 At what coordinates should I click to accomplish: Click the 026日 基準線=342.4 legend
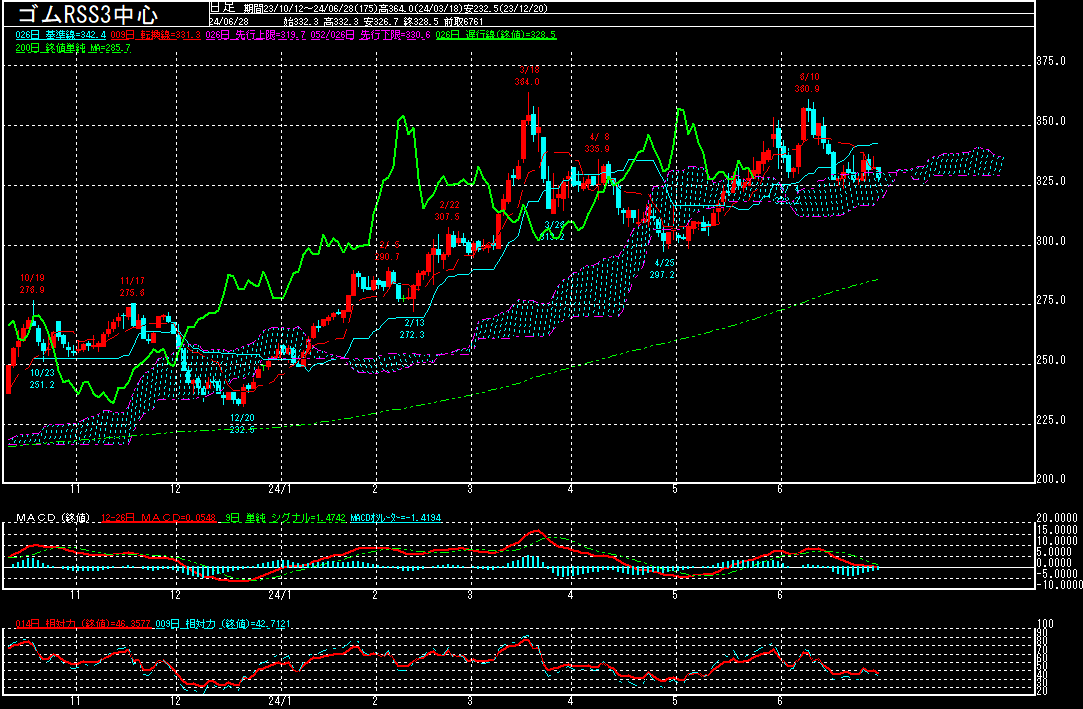tap(61, 35)
